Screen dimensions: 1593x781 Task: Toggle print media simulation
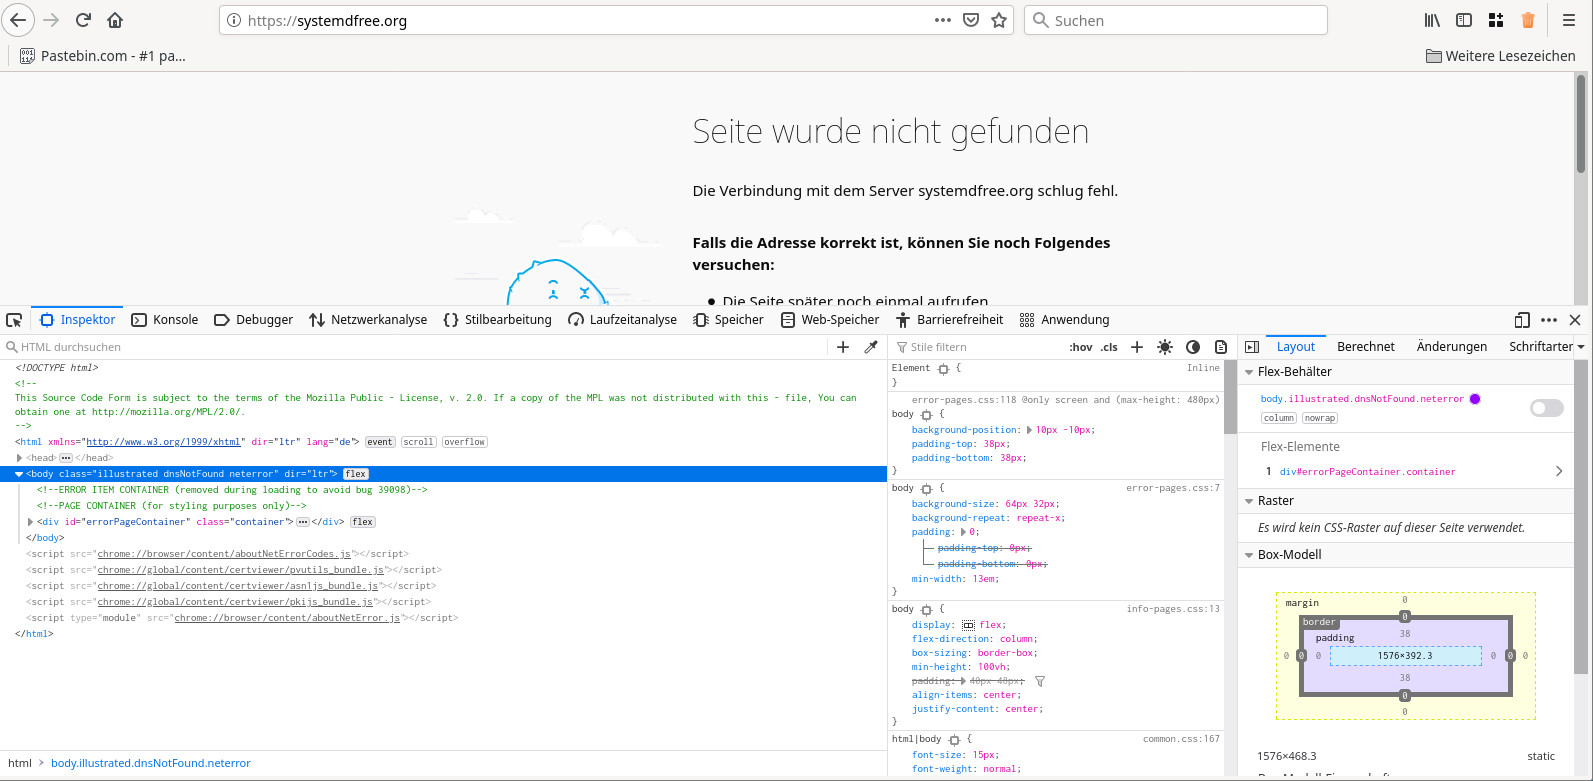pos(1221,347)
